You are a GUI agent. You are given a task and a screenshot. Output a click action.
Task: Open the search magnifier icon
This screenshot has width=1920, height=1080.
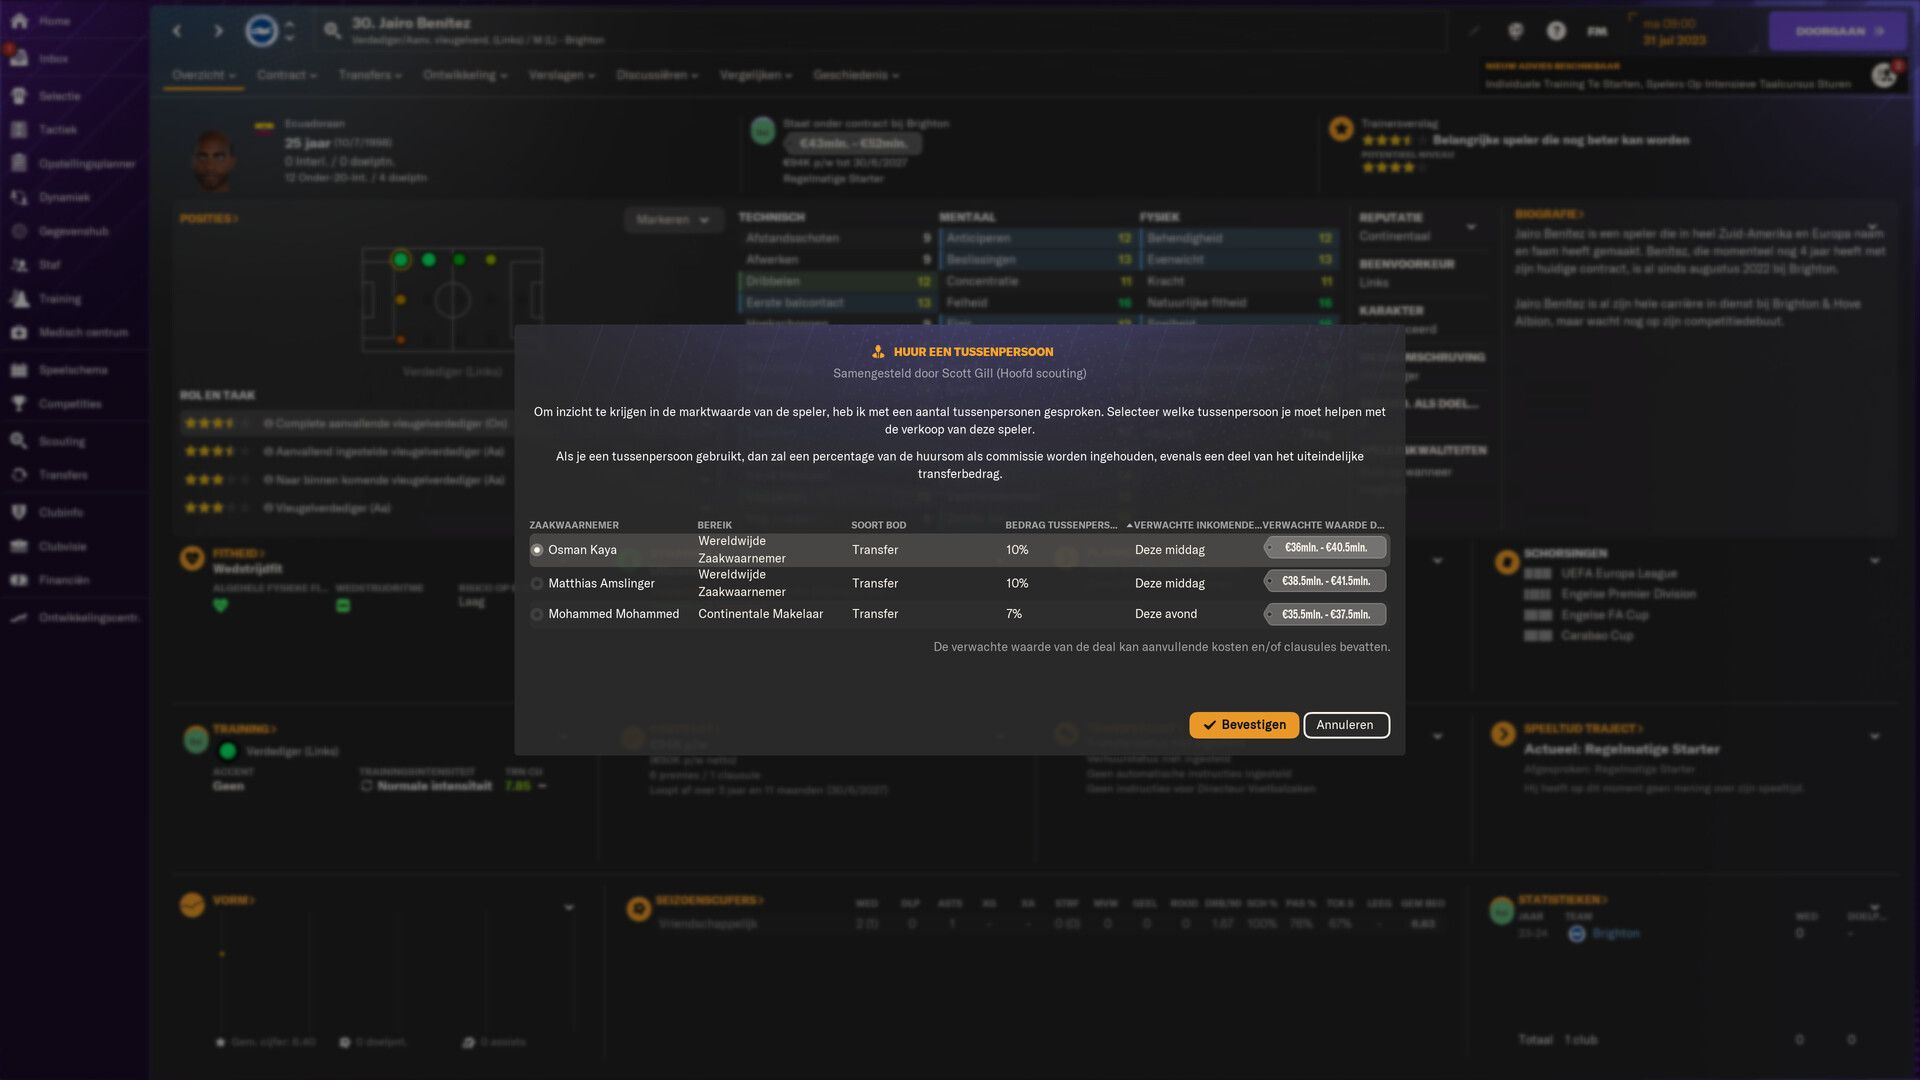tap(332, 31)
